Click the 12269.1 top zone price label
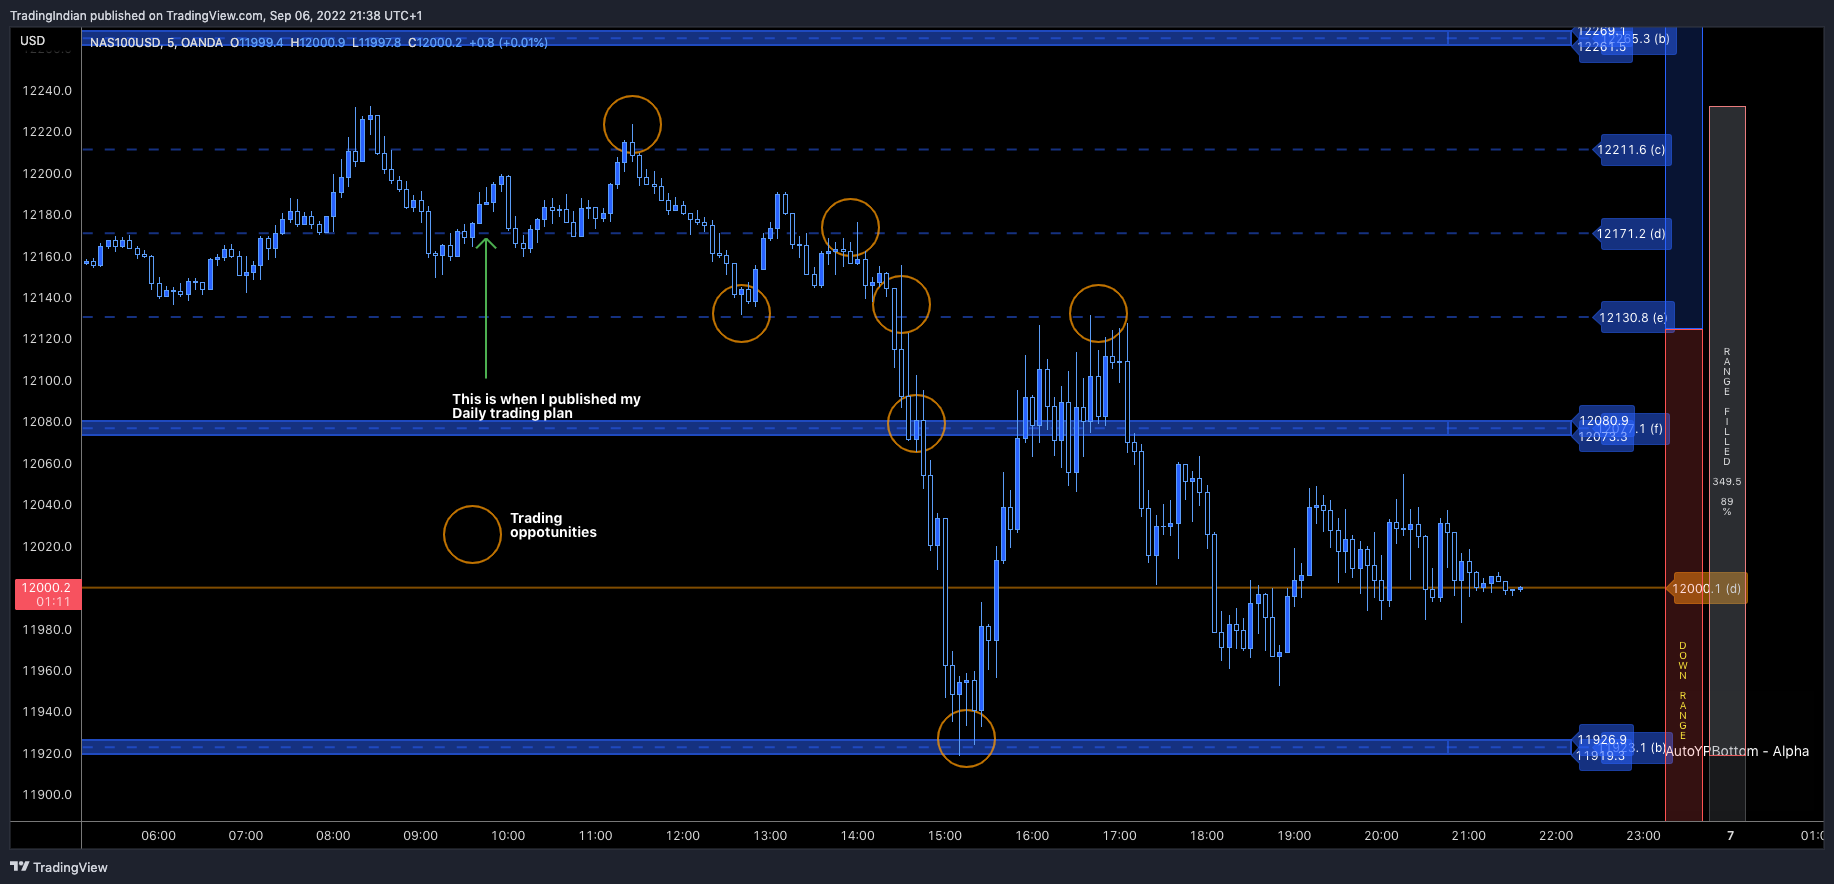This screenshot has width=1834, height=884. pos(1602,32)
